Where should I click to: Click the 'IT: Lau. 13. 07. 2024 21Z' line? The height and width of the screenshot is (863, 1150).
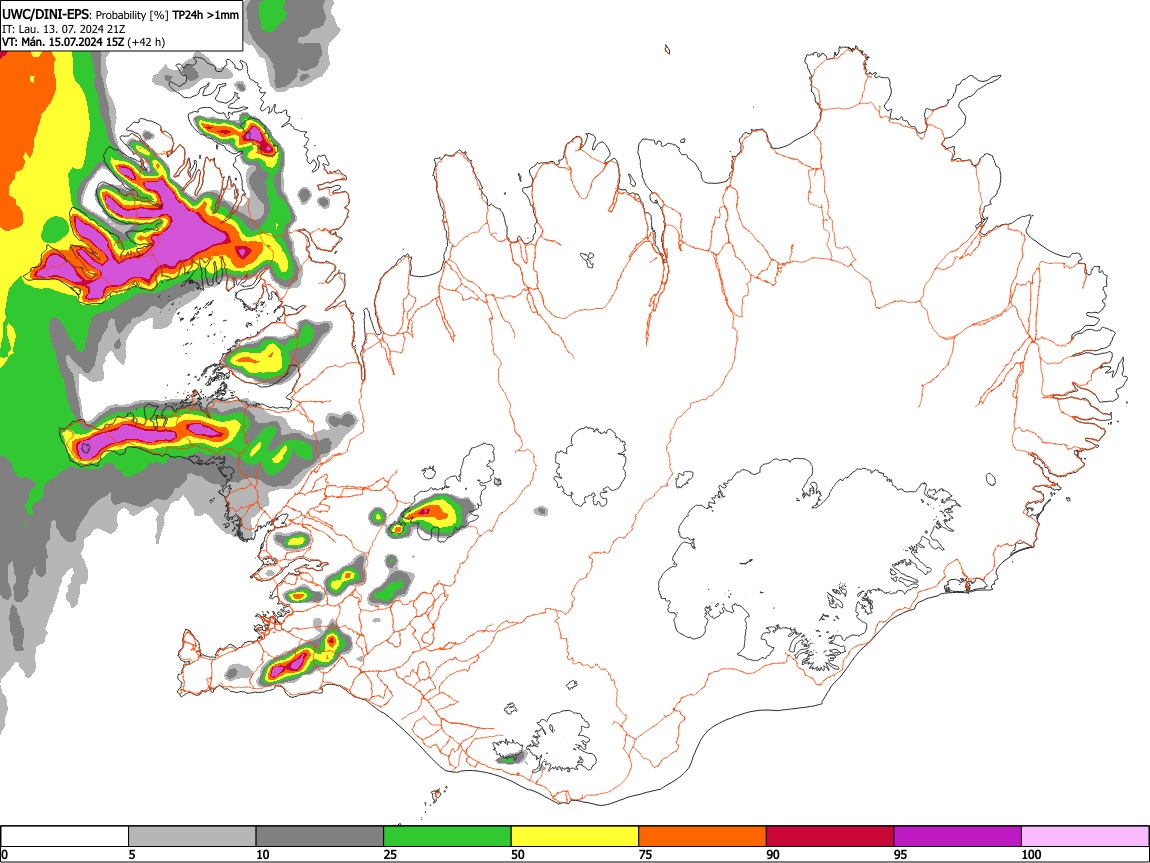pos(64,29)
